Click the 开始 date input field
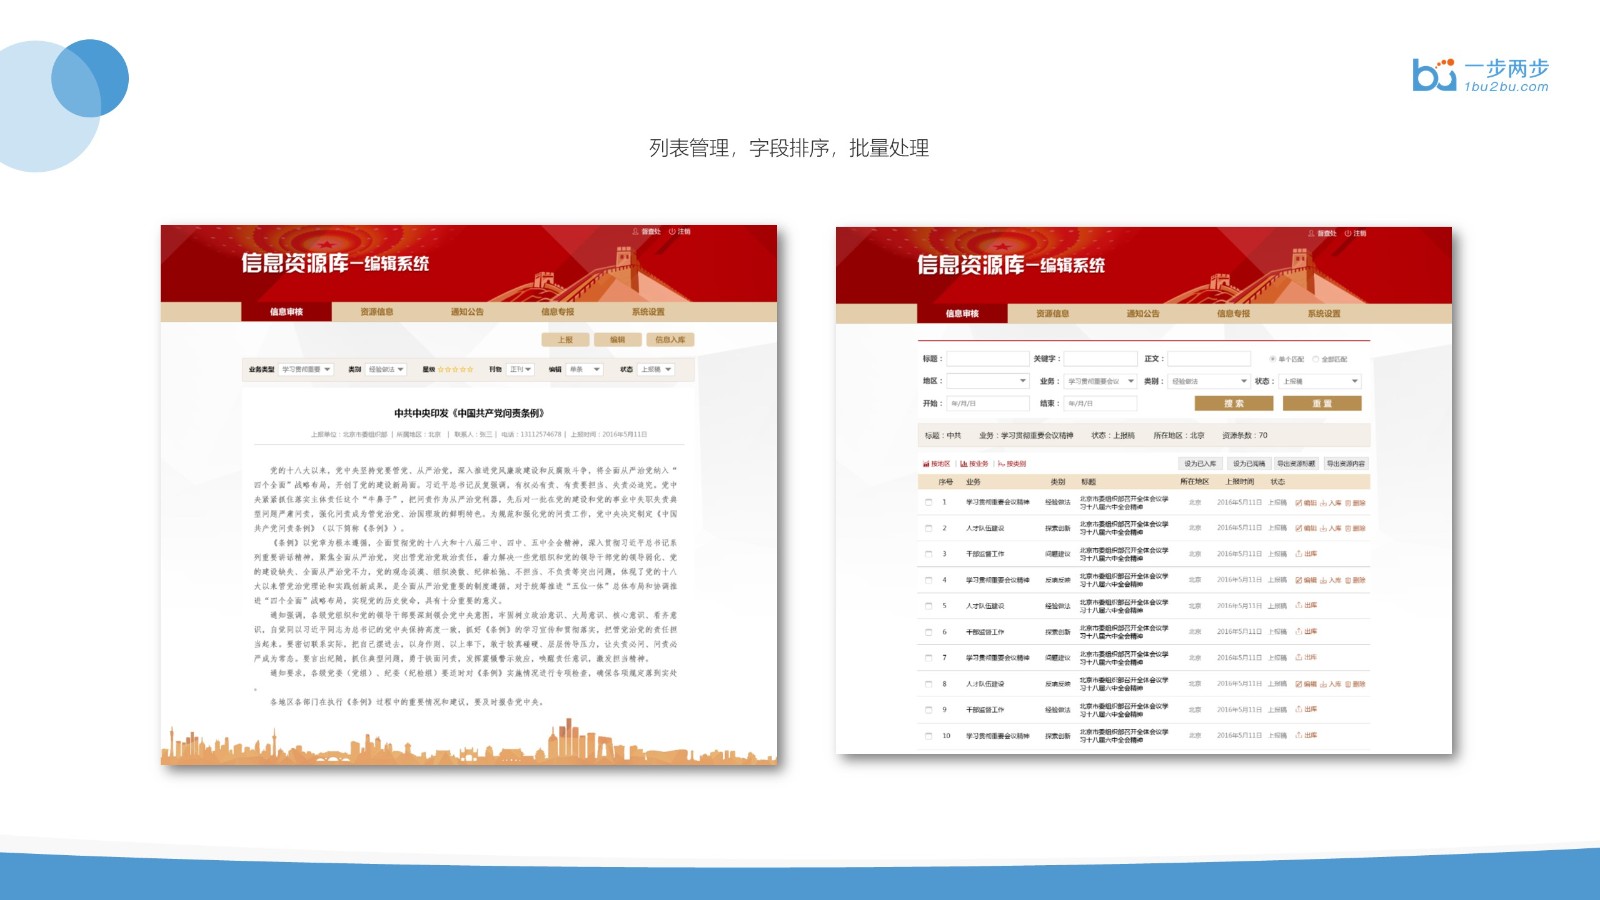This screenshot has height=900, width=1600. click(988, 403)
